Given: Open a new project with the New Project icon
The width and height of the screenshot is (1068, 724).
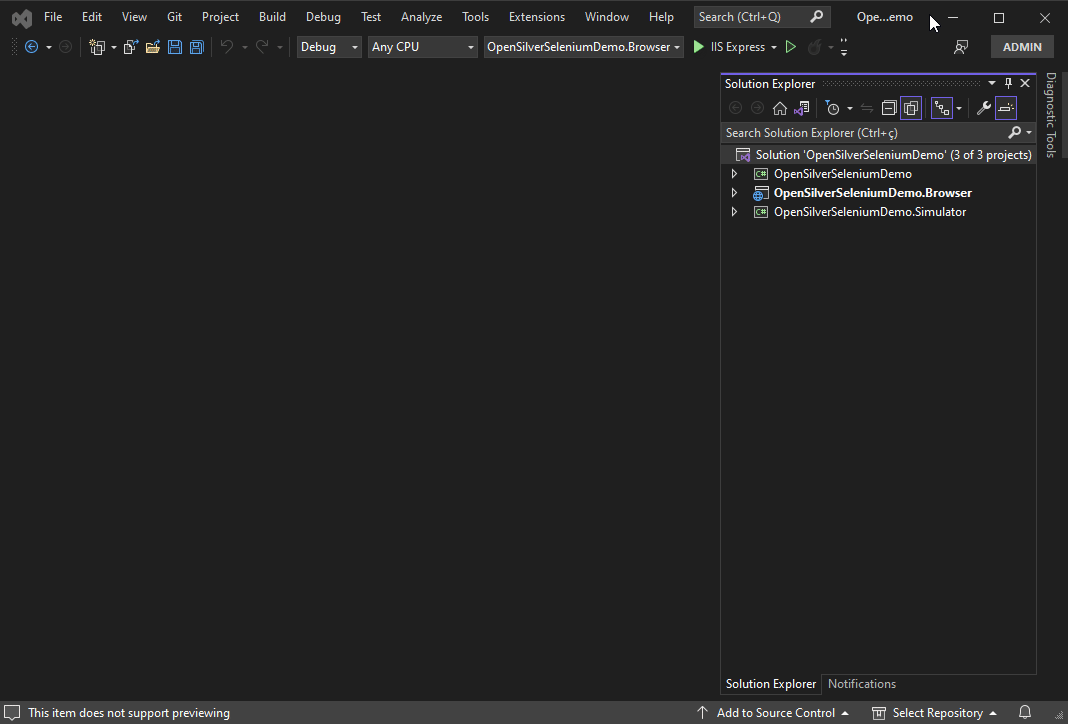Looking at the screenshot, I should [x=97, y=46].
